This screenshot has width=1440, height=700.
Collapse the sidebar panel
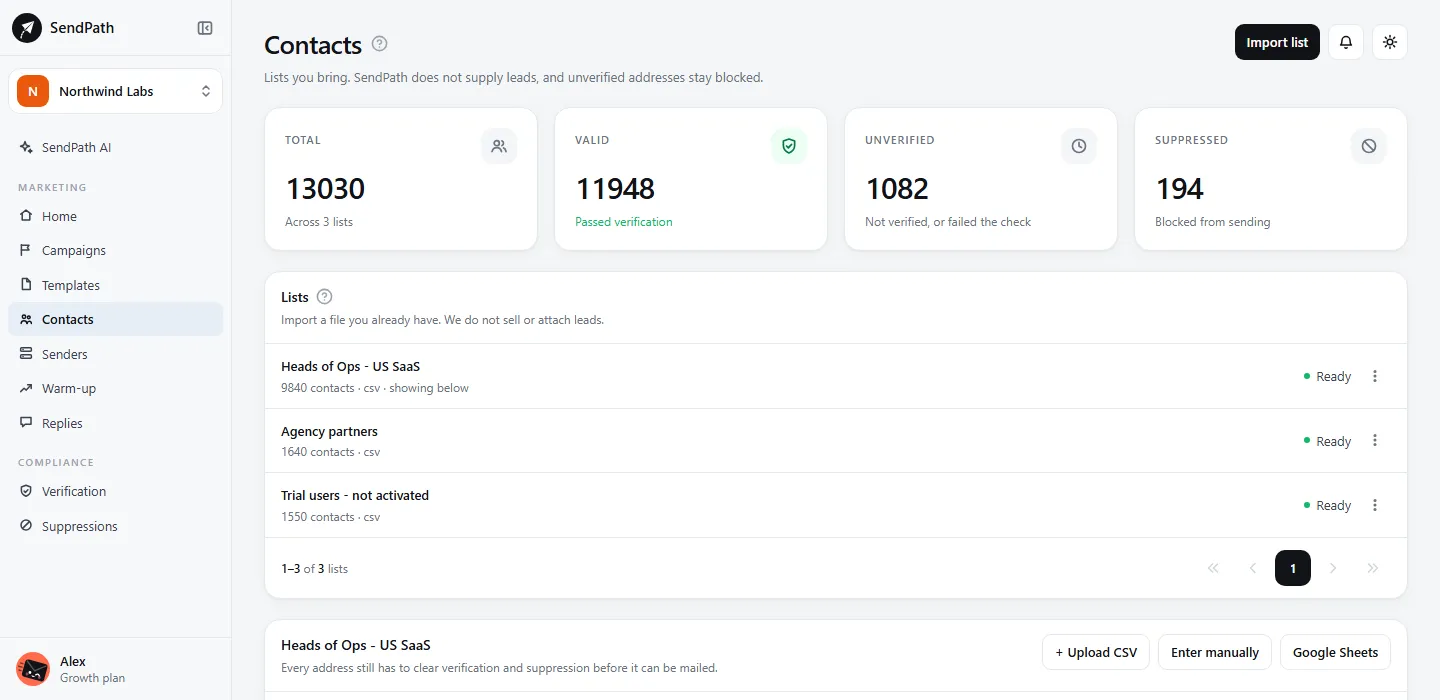pos(205,28)
